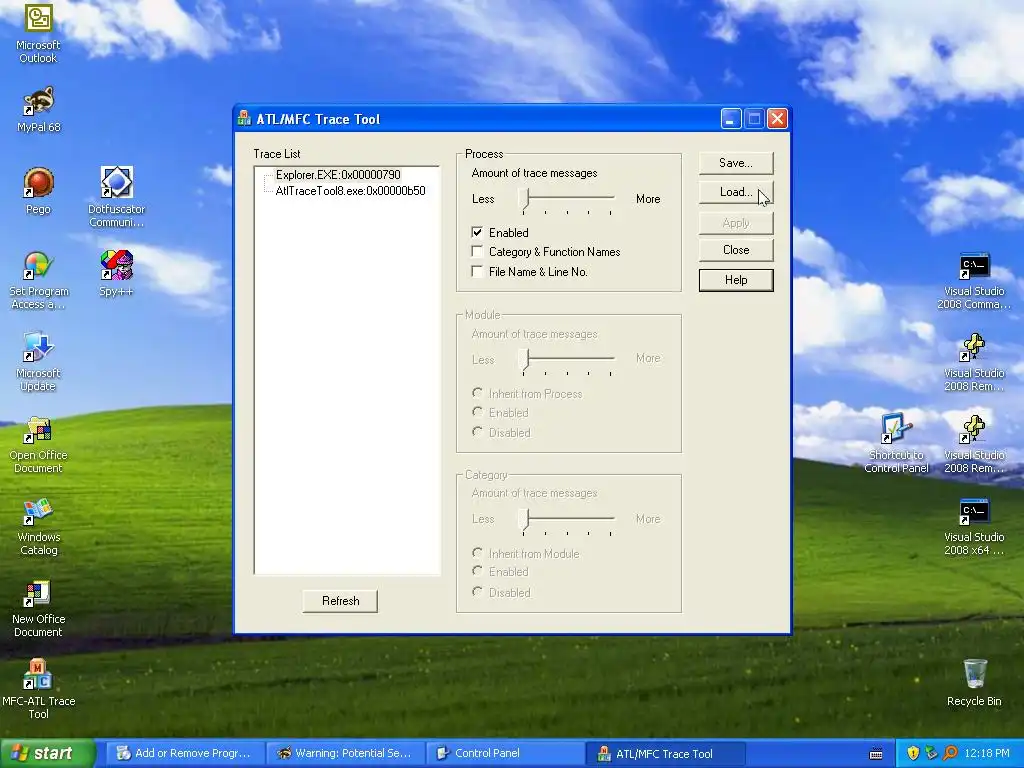Switch to Control Panel taskbar item
This screenshot has width=1024, height=768.
pos(506,754)
